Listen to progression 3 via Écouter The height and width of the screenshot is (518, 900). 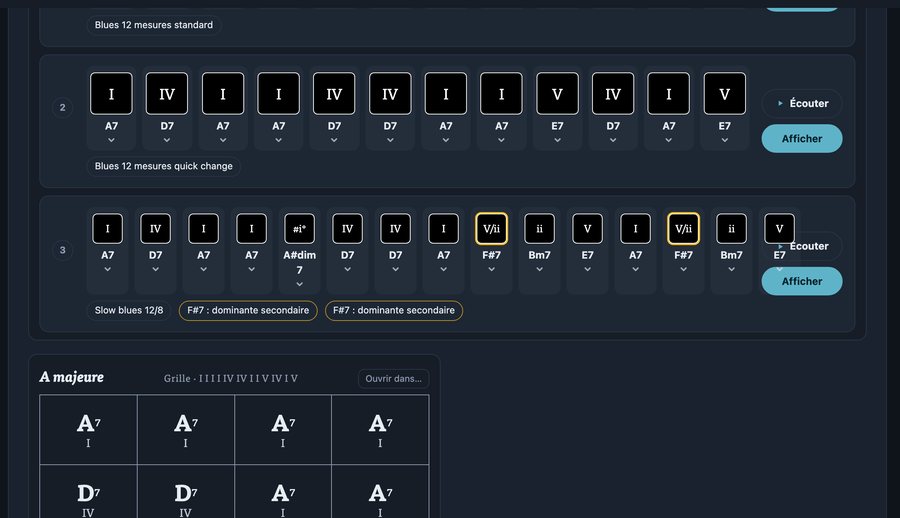[809, 246]
